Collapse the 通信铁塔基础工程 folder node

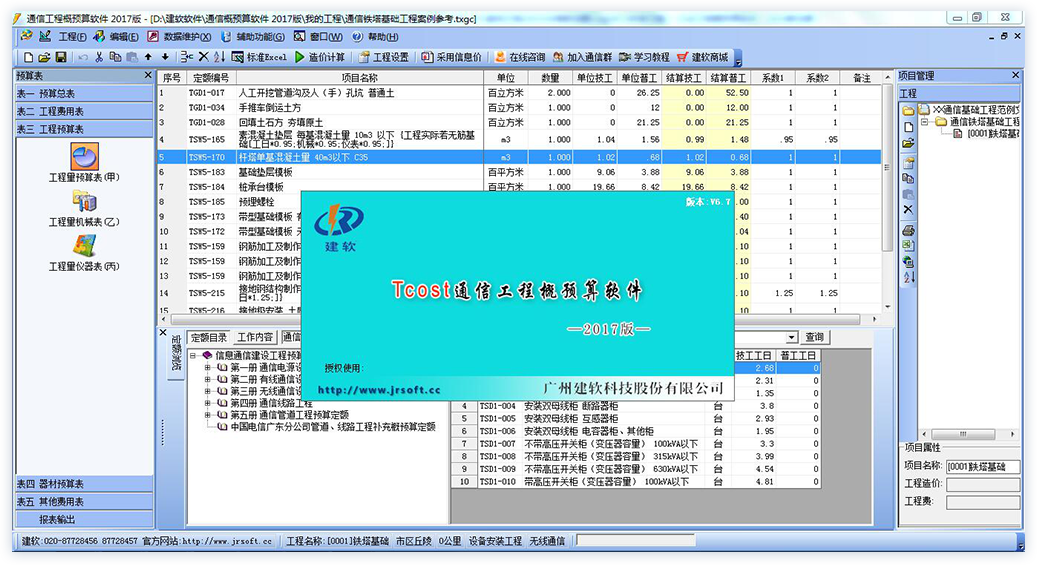click(x=925, y=122)
